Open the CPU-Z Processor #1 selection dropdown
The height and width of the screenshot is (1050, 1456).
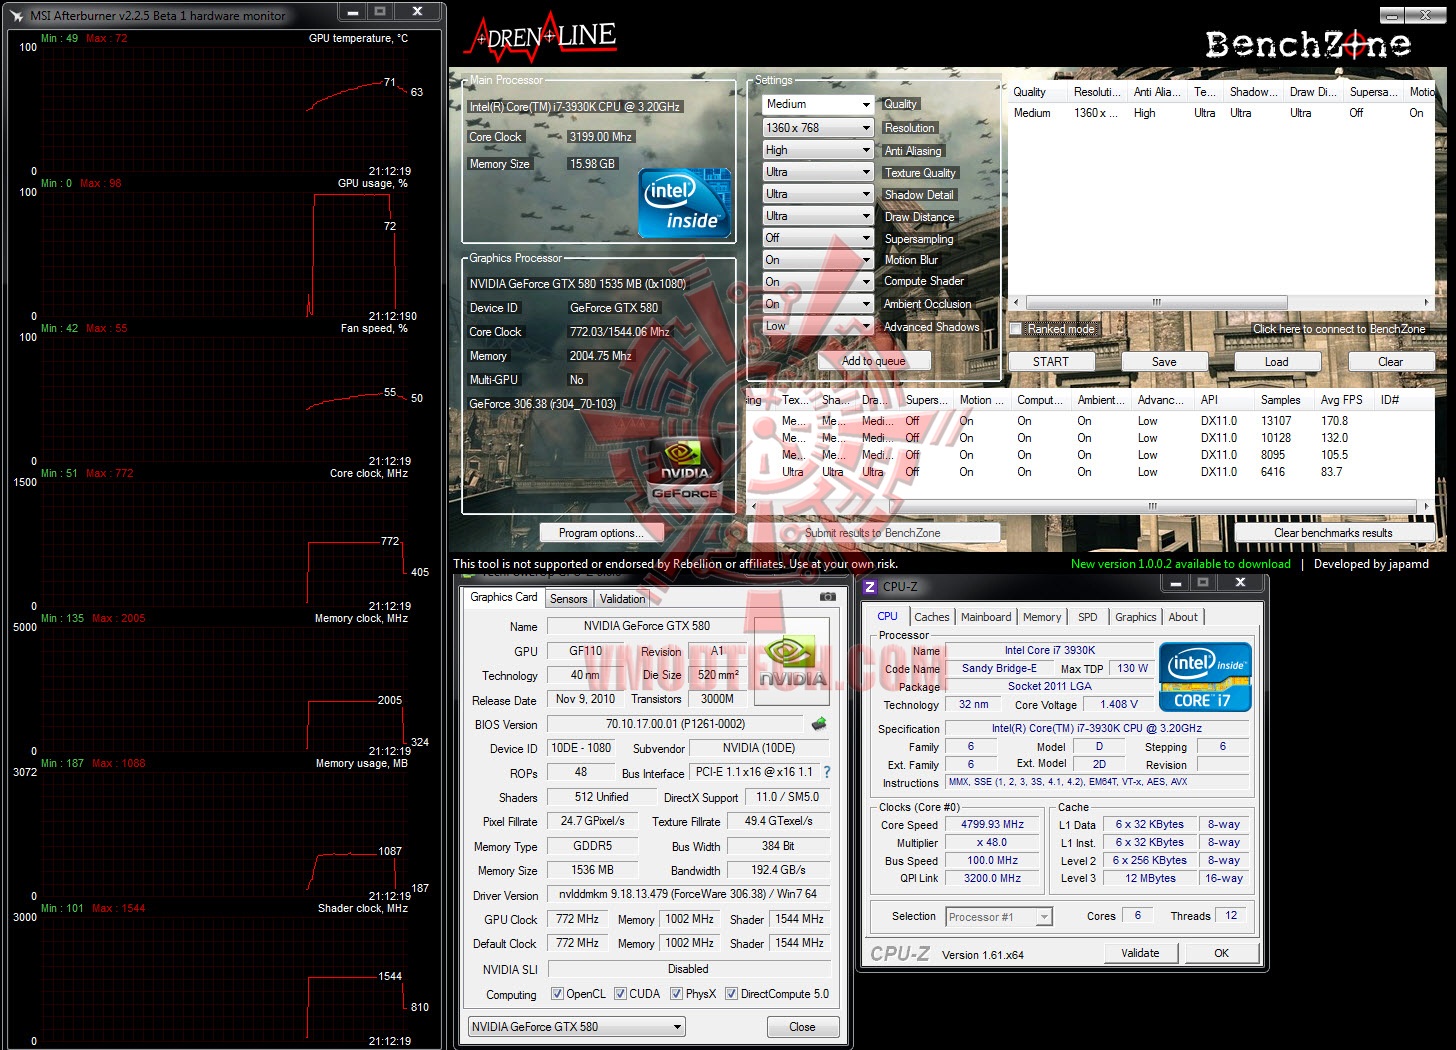(x=998, y=917)
